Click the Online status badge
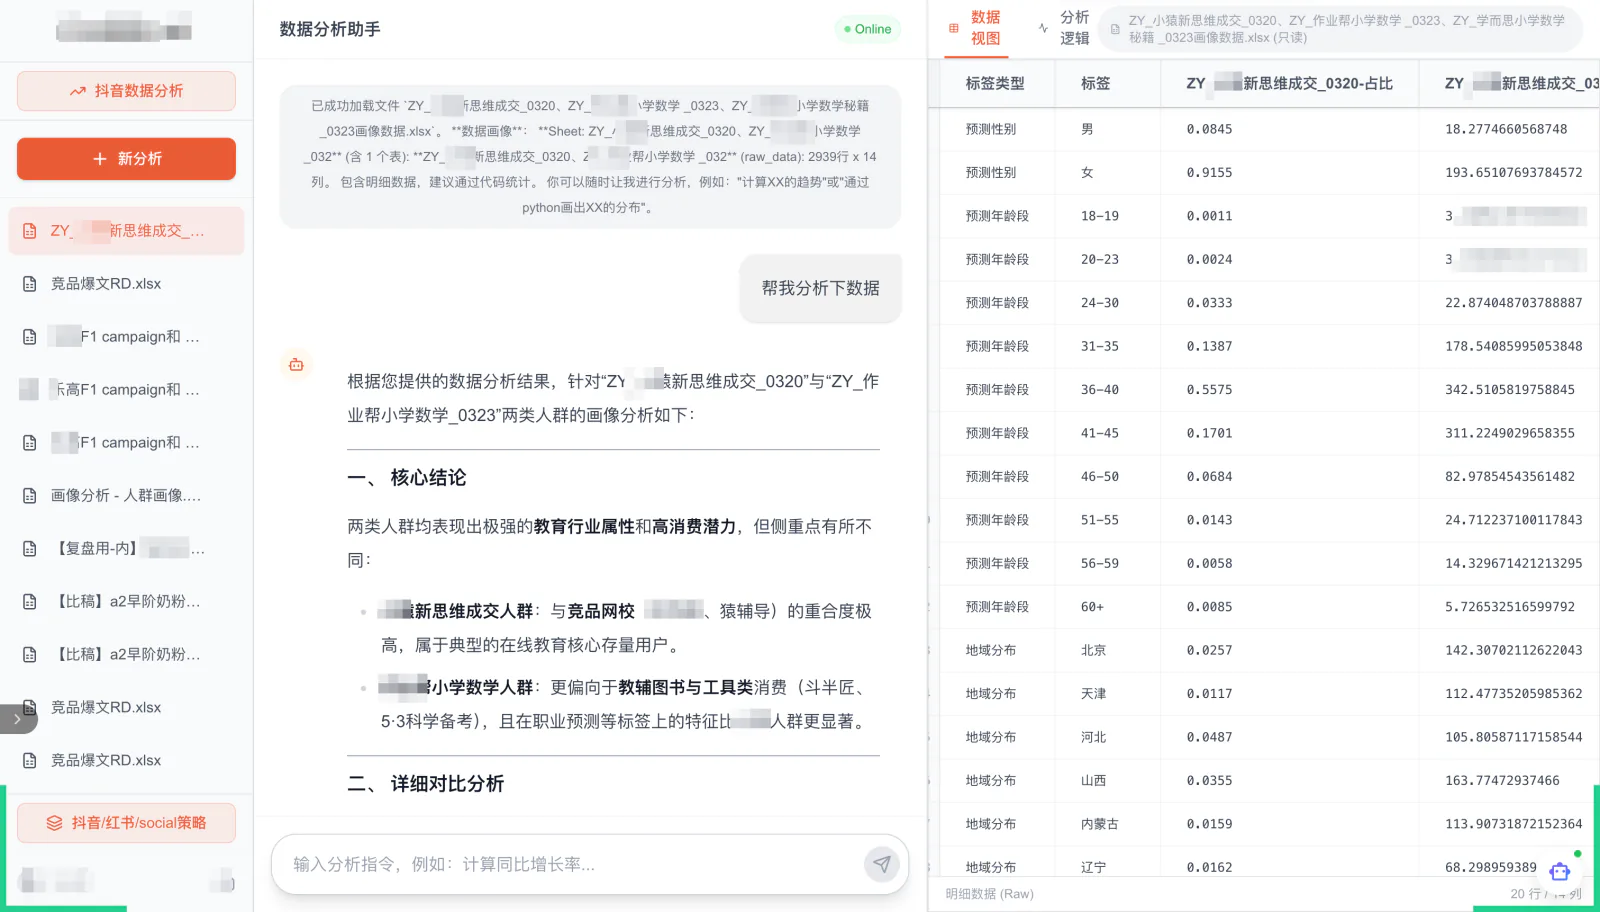This screenshot has height=912, width=1600. (x=867, y=29)
